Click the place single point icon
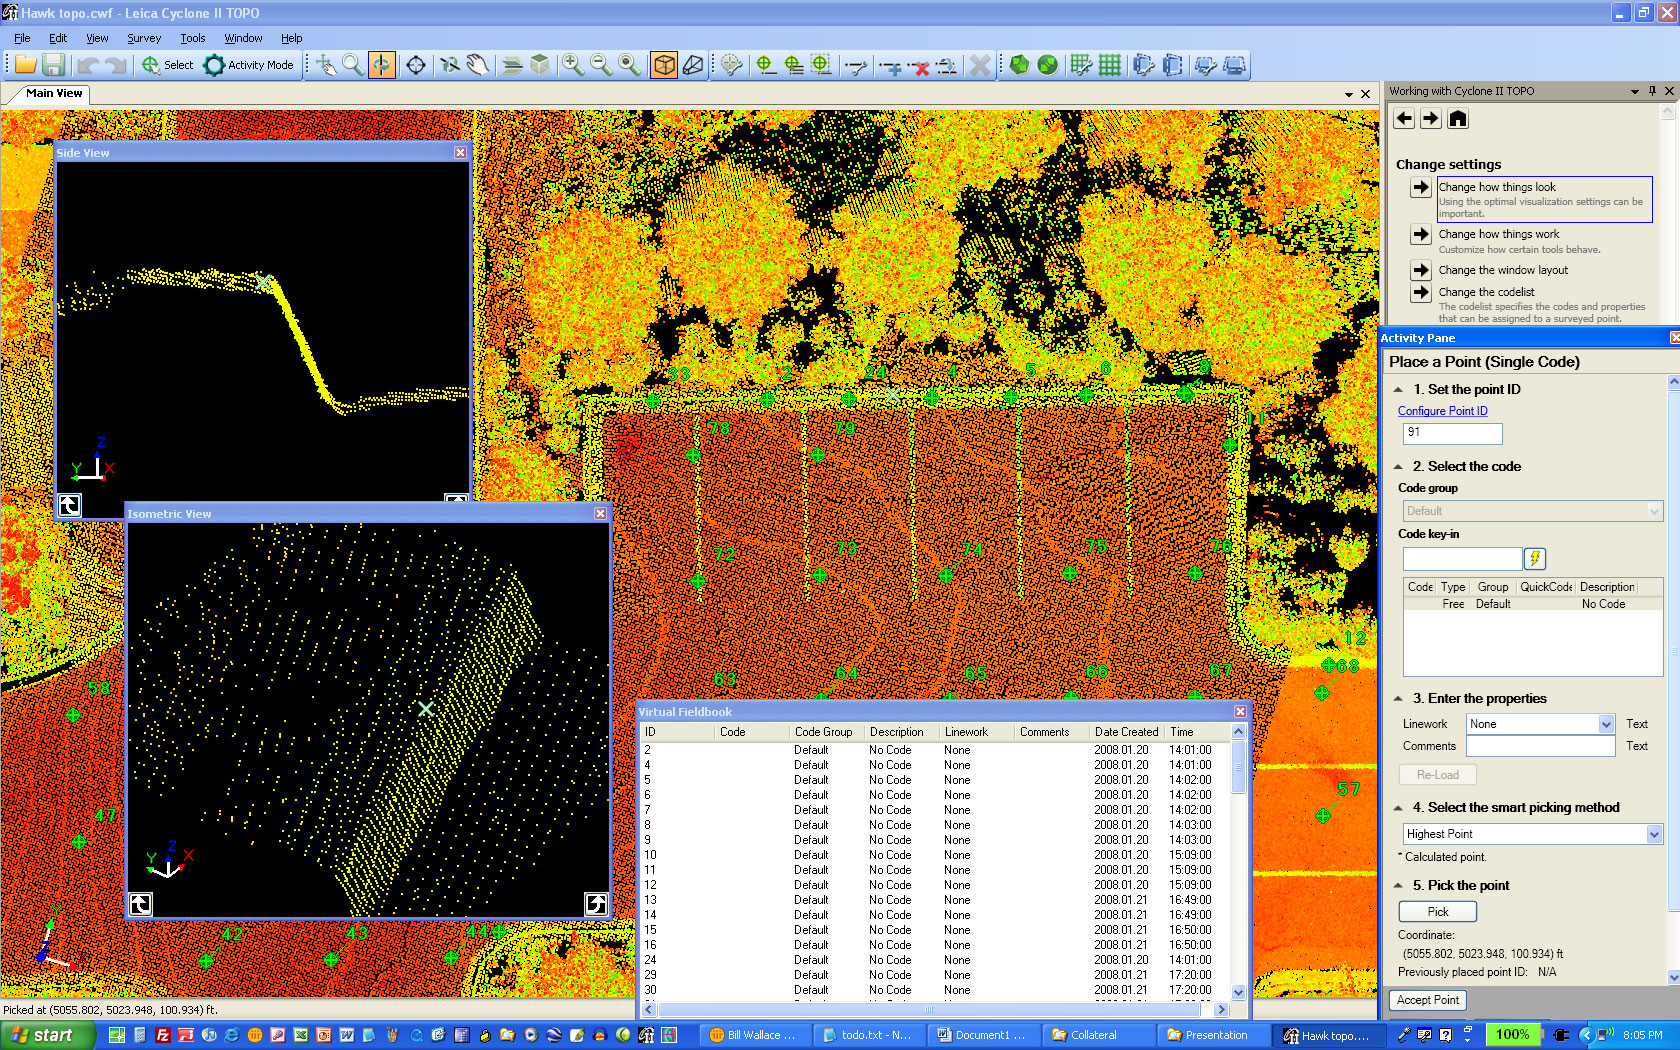Viewport: 1680px width, 1050px height. pyautogui.click(x=766, y=65)
